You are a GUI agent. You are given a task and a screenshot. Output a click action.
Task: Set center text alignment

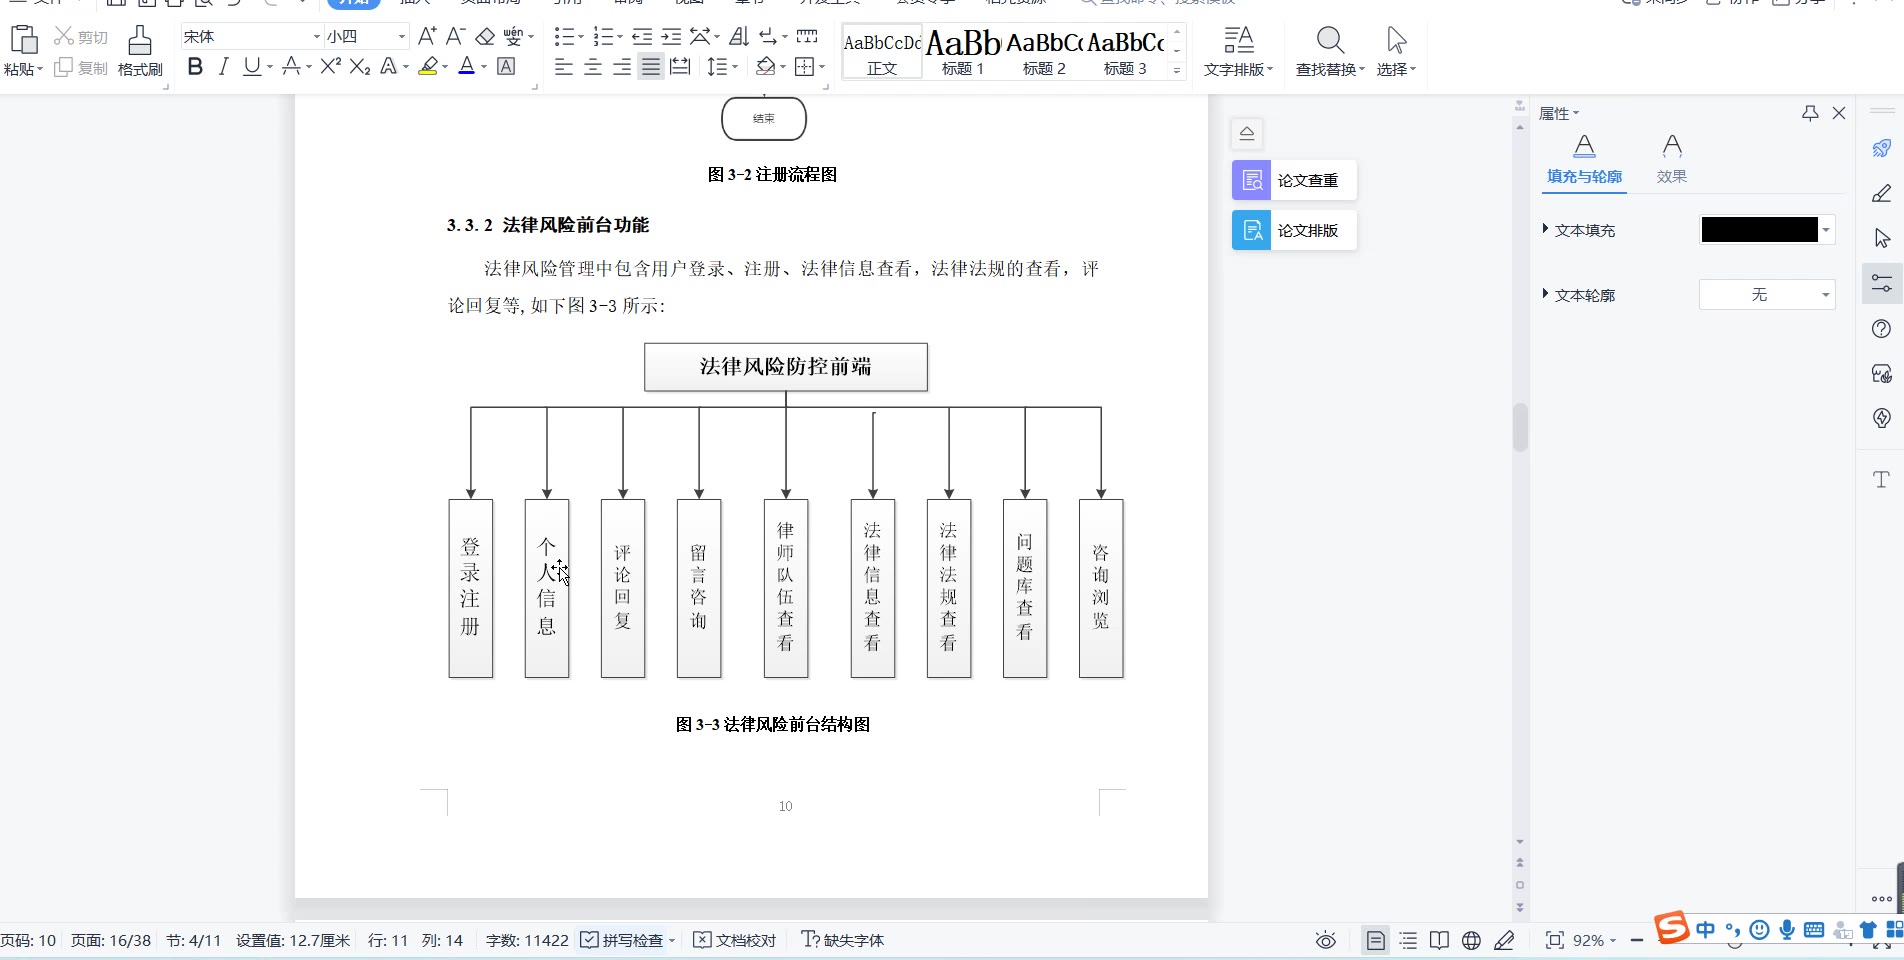pyautogui.click(x=593, y=66)
